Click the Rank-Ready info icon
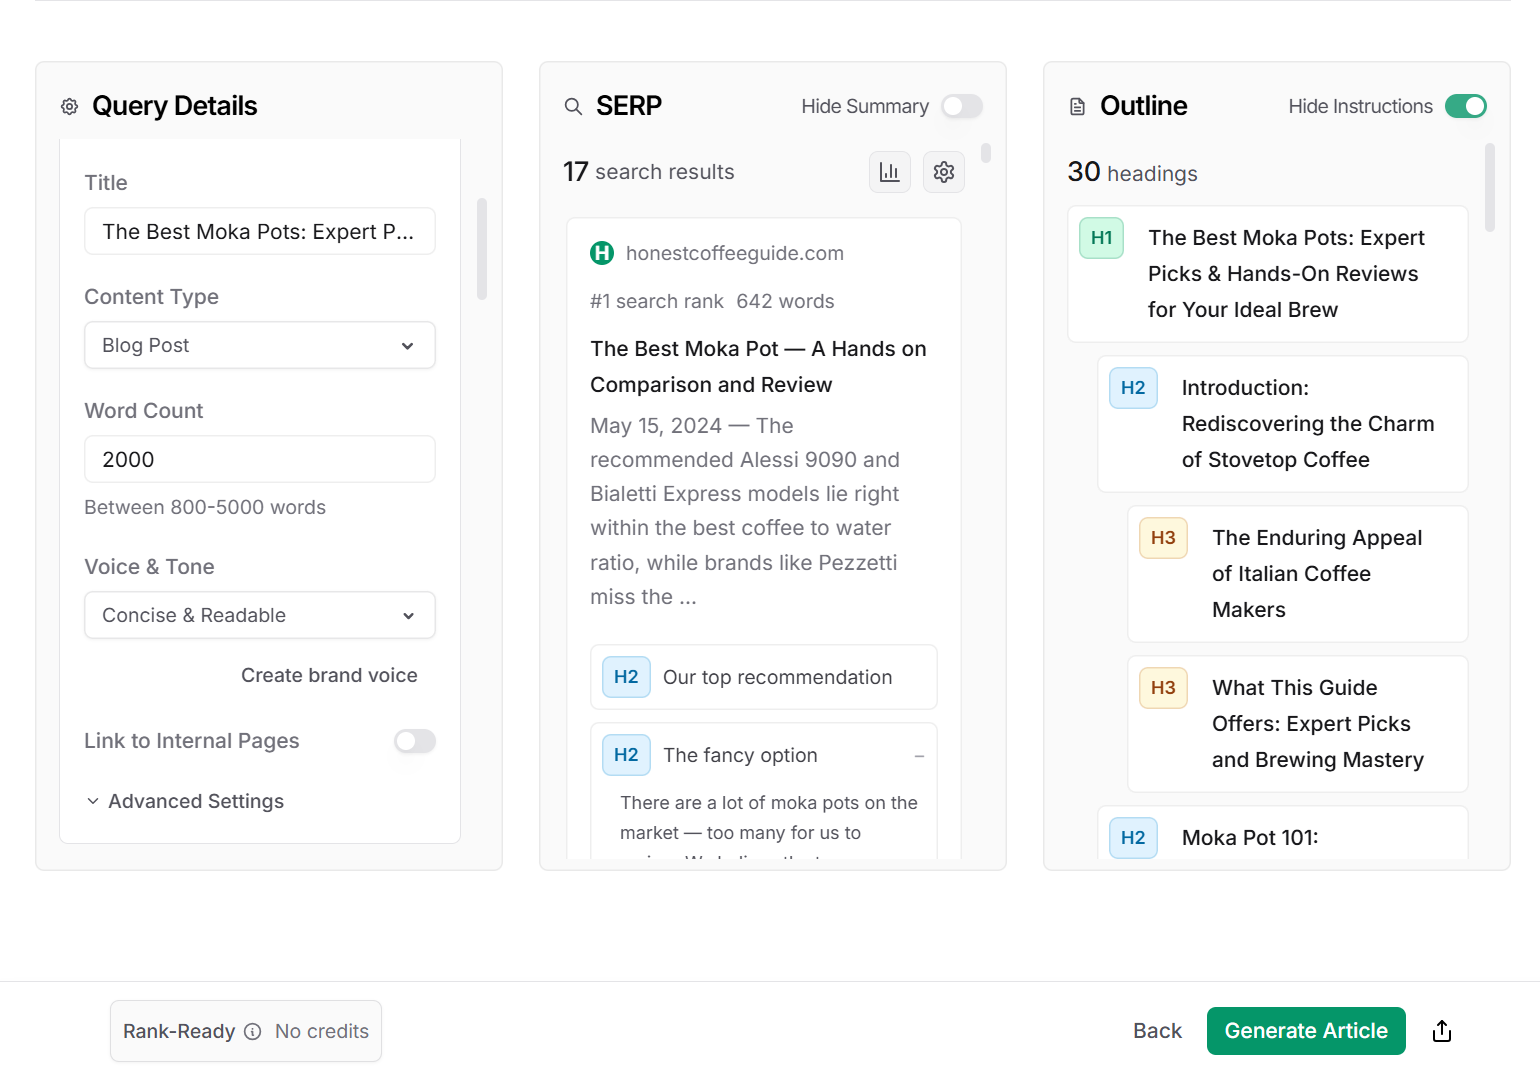Viewport: 1540px width, 1079px height. [253, 1031]
